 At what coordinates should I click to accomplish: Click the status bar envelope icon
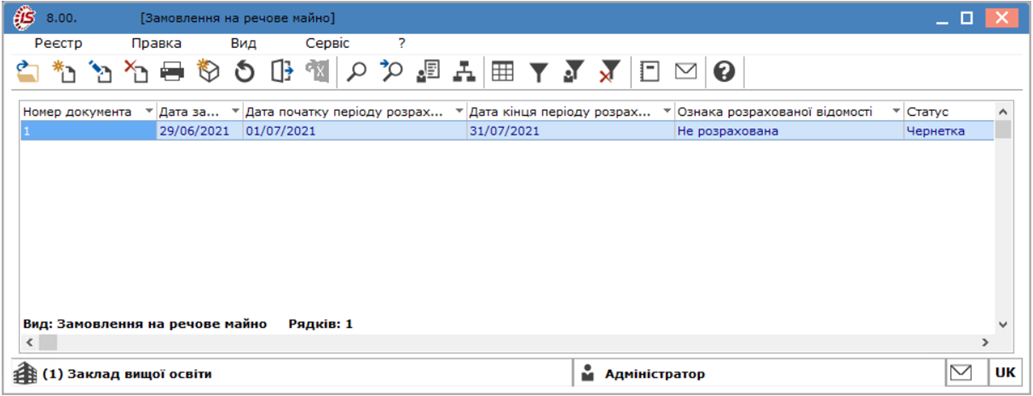[x=961, y=373]
